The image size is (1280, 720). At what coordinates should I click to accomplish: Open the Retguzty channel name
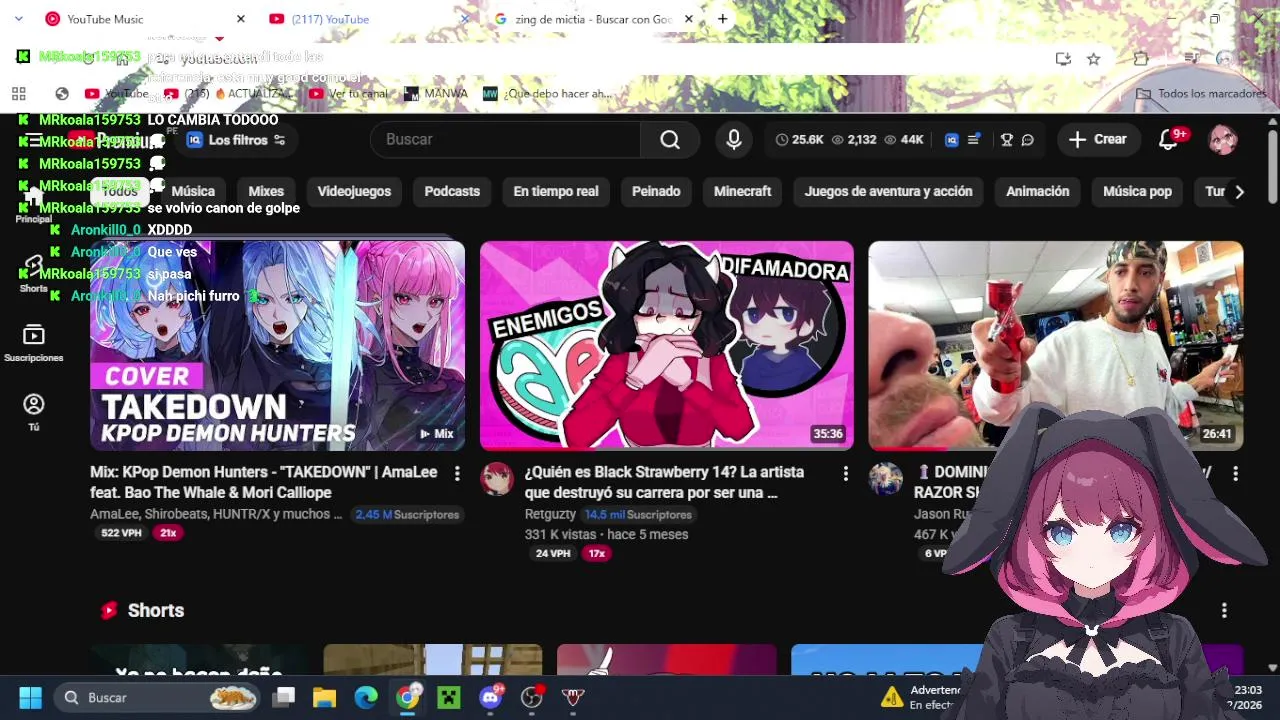550,514
